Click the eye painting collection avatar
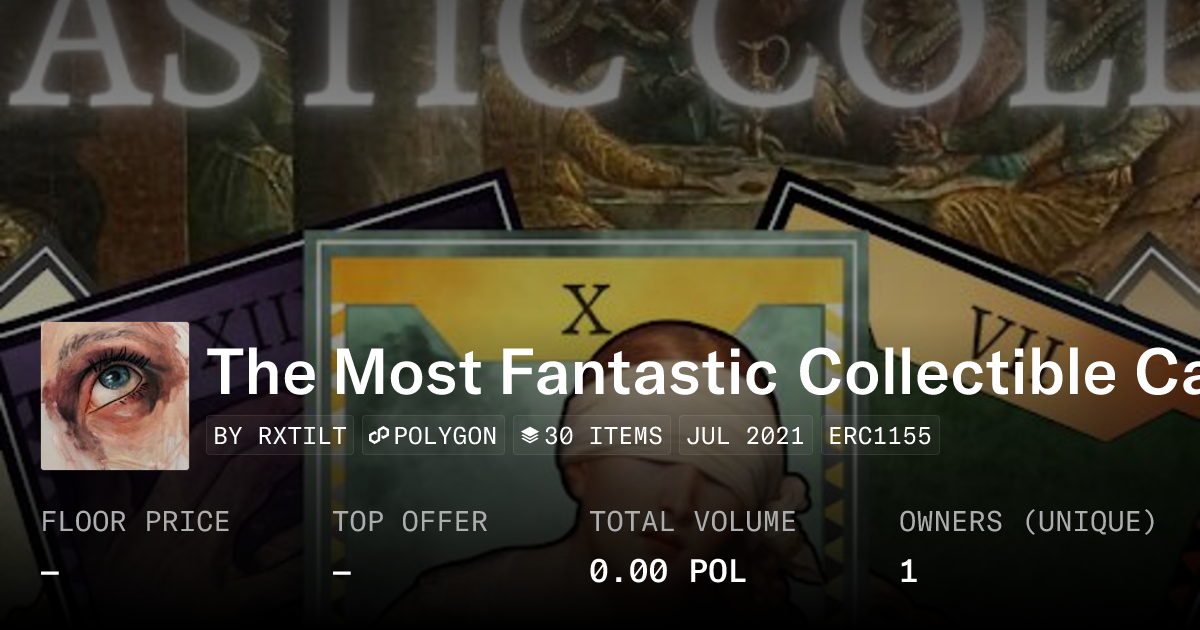The image size is (1200, 630). point(115,396)
